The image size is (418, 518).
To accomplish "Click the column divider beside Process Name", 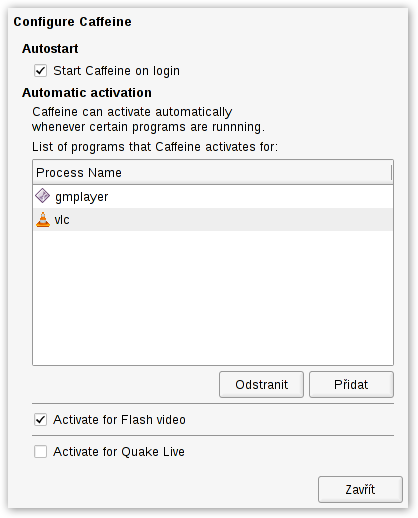I will pos(391,173).
